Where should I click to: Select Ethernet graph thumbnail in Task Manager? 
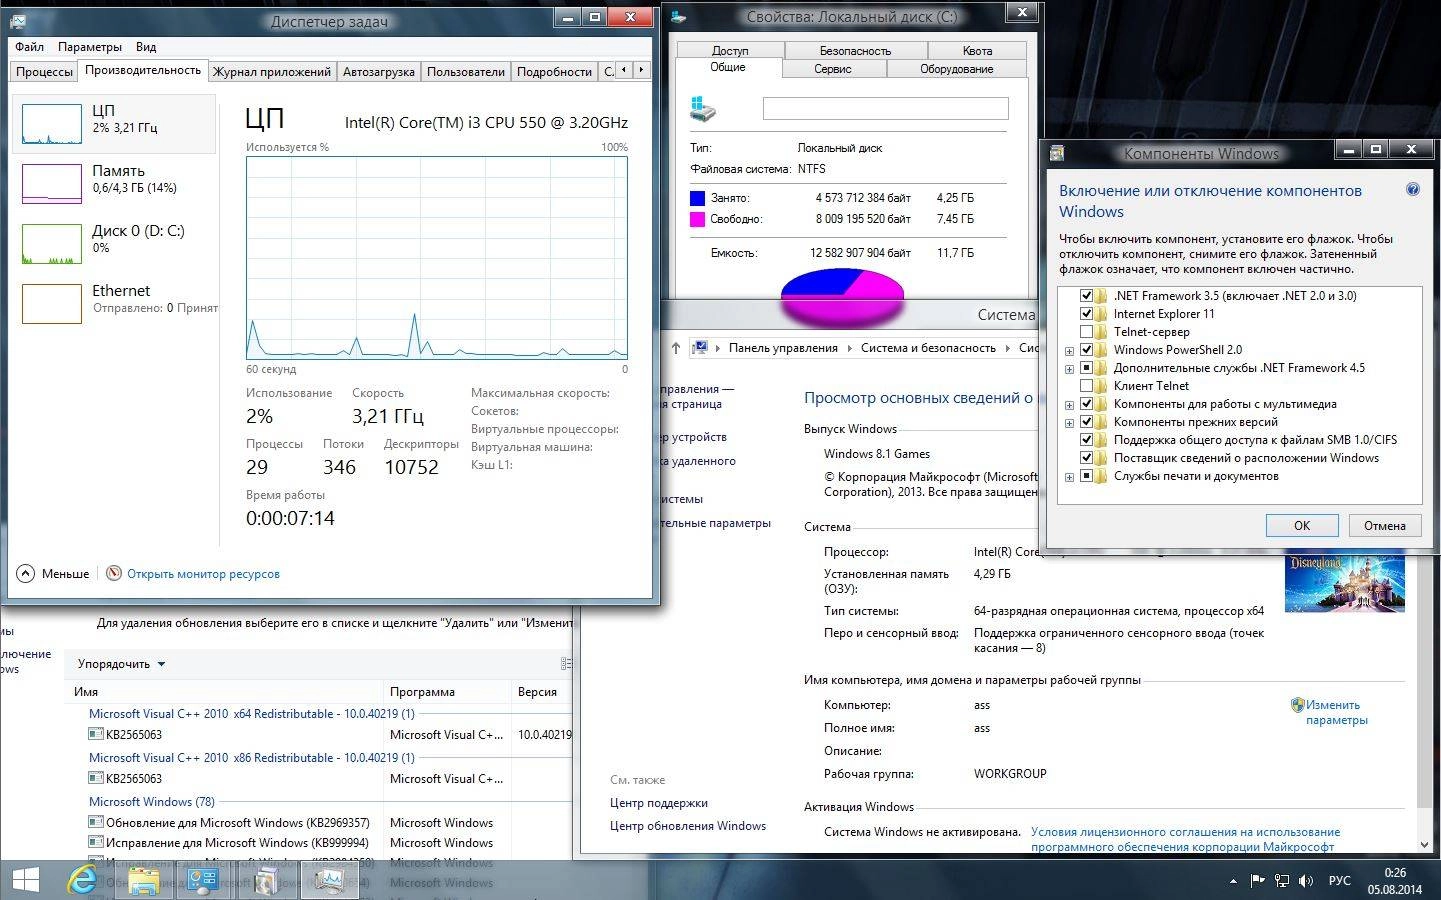pyautogui.click(x=52, y=304)
